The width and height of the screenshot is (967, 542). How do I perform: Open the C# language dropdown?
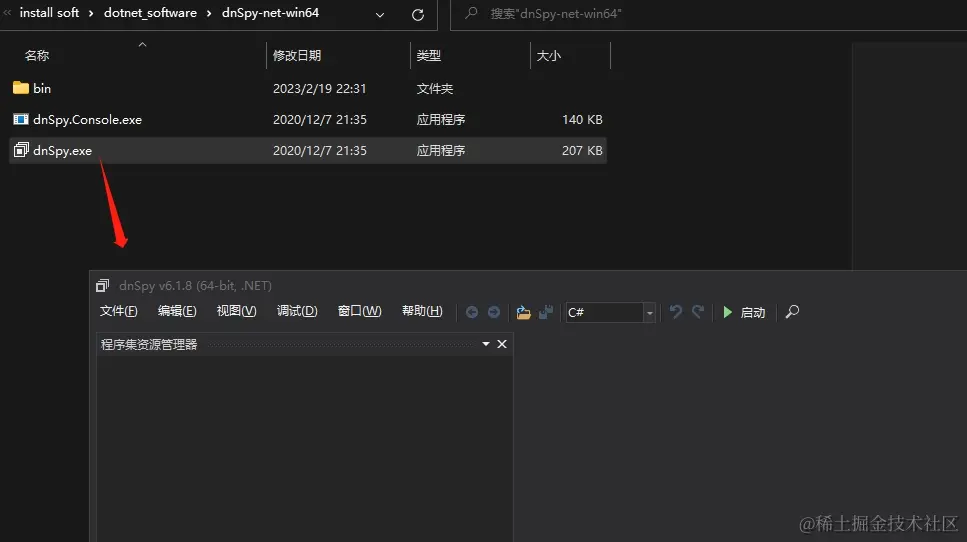[x=649, y=313]
